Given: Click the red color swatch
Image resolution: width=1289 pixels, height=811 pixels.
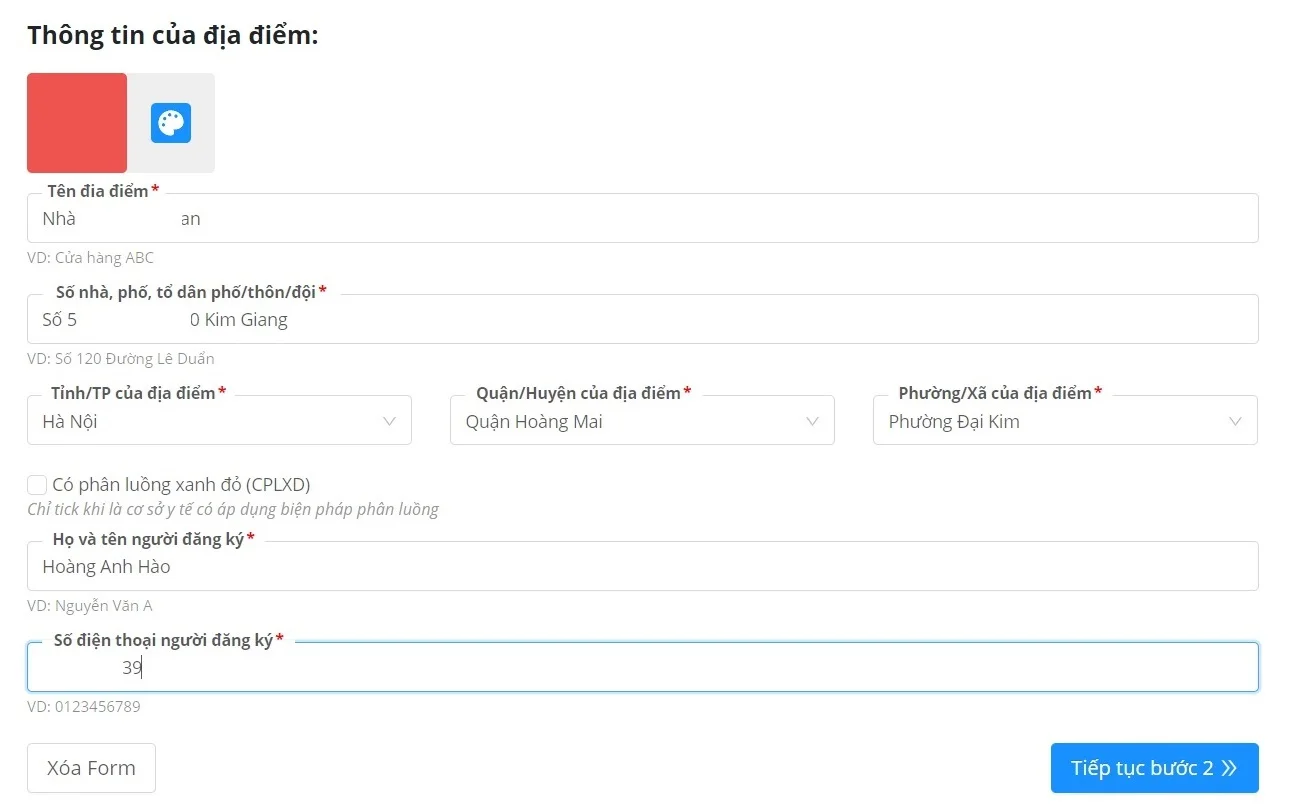Looking at the screenshot, I should pos(77,123).
